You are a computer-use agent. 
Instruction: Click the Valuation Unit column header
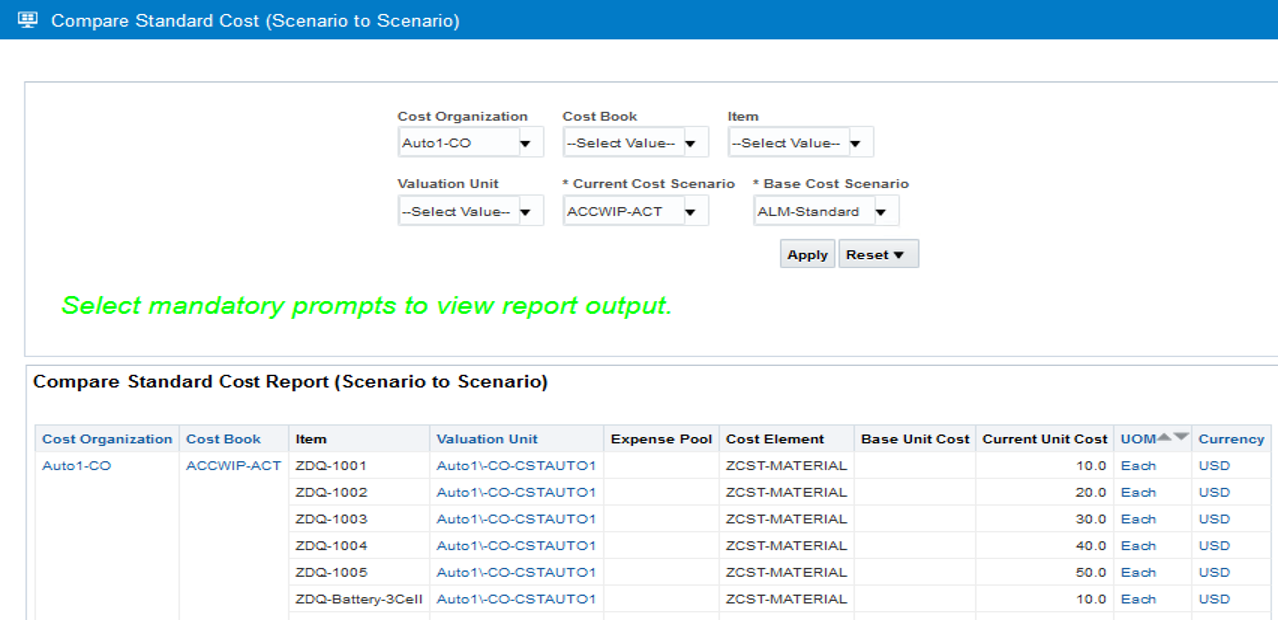point(487,439)
